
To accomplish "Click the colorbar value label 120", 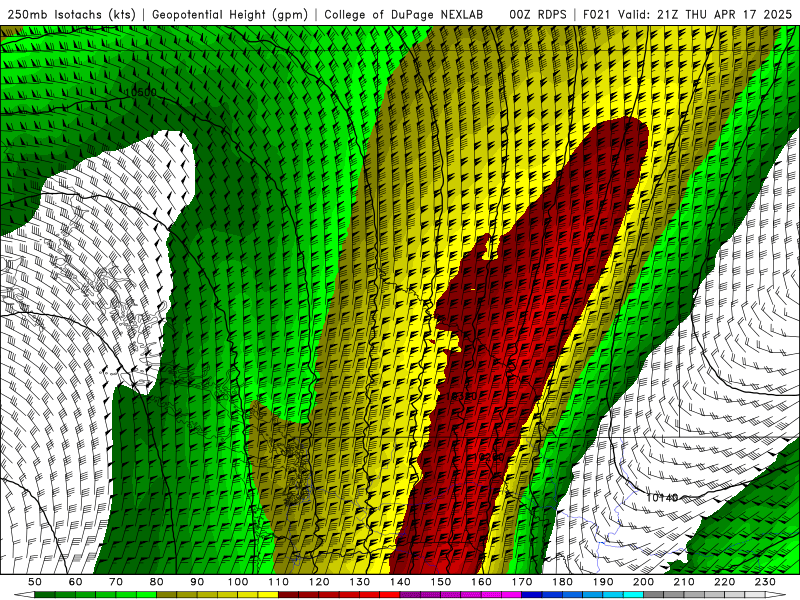I will [319, 582].
